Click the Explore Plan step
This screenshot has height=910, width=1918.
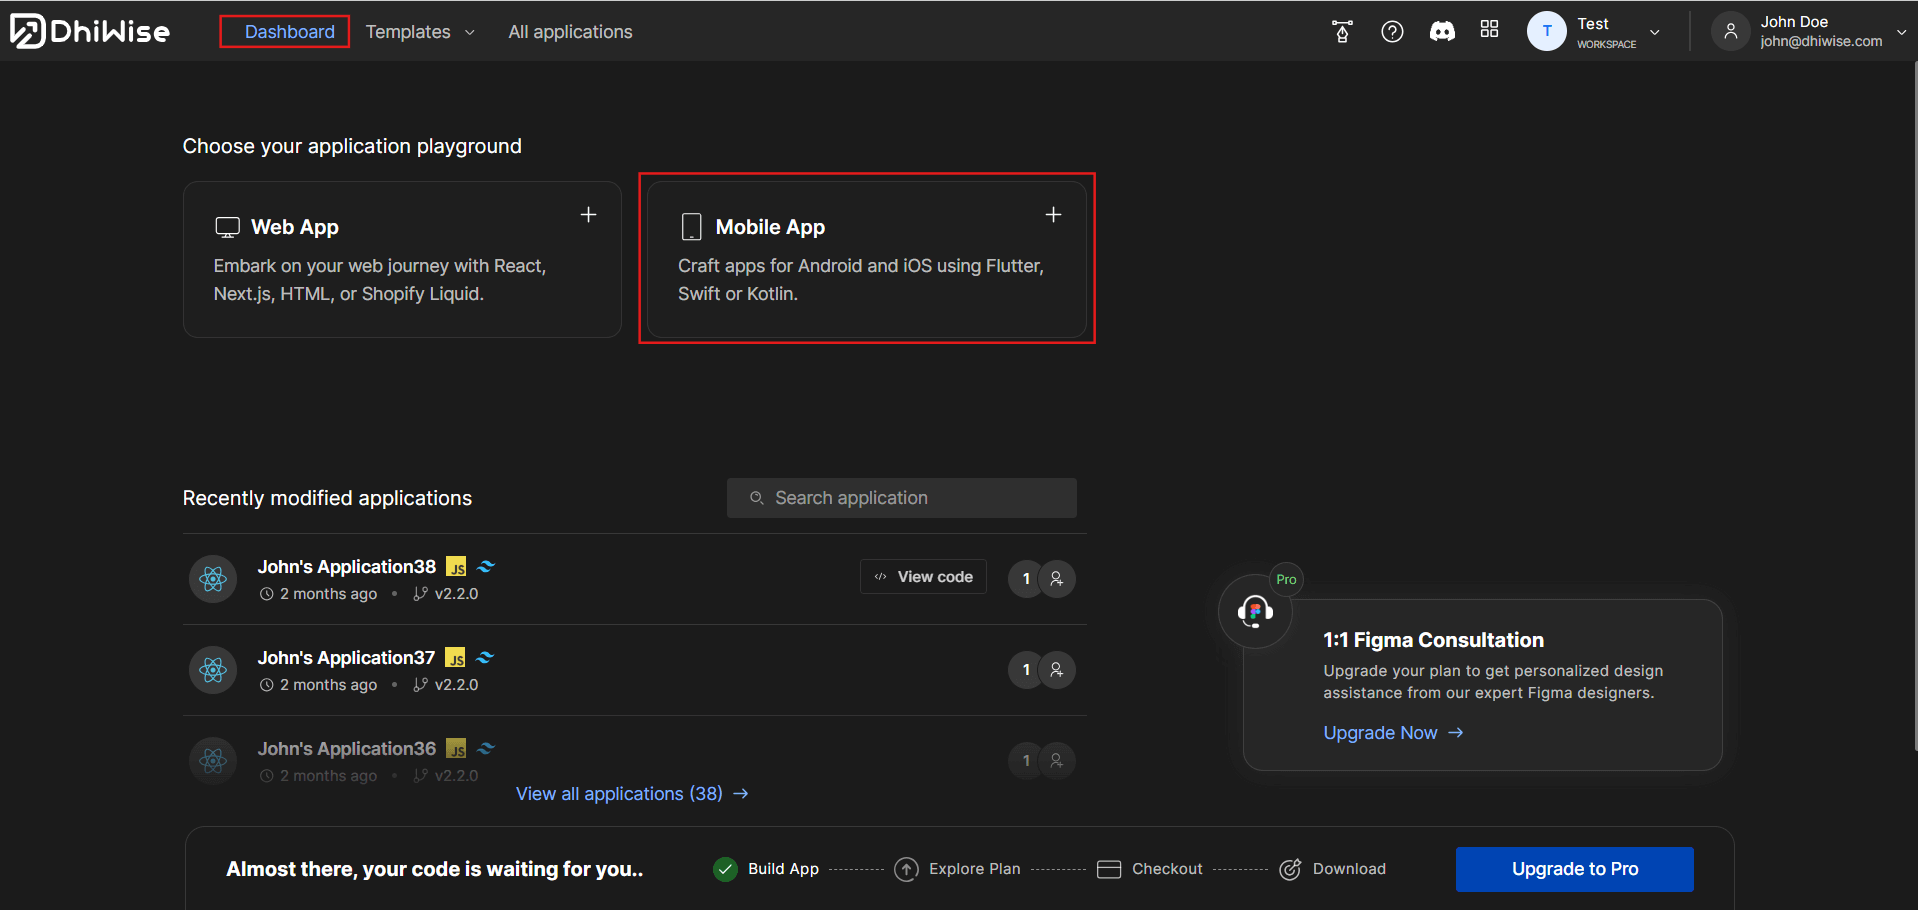click(x=957, y=869)
